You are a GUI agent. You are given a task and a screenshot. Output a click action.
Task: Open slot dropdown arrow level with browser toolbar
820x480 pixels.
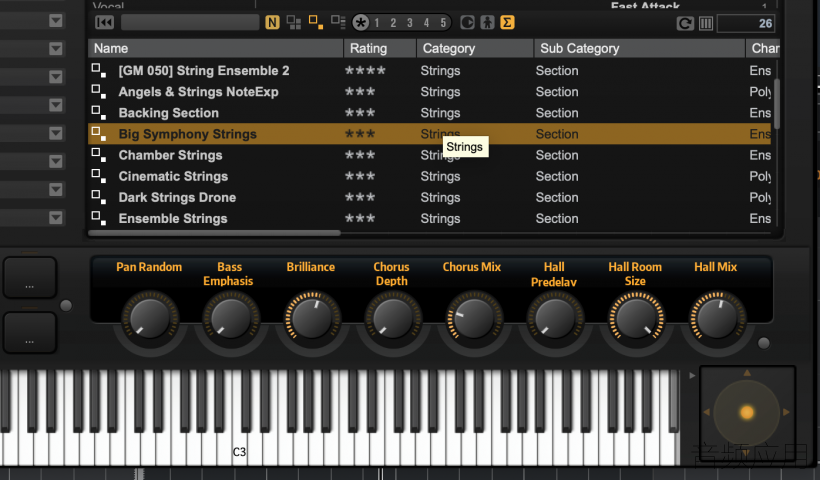(55, 20)
